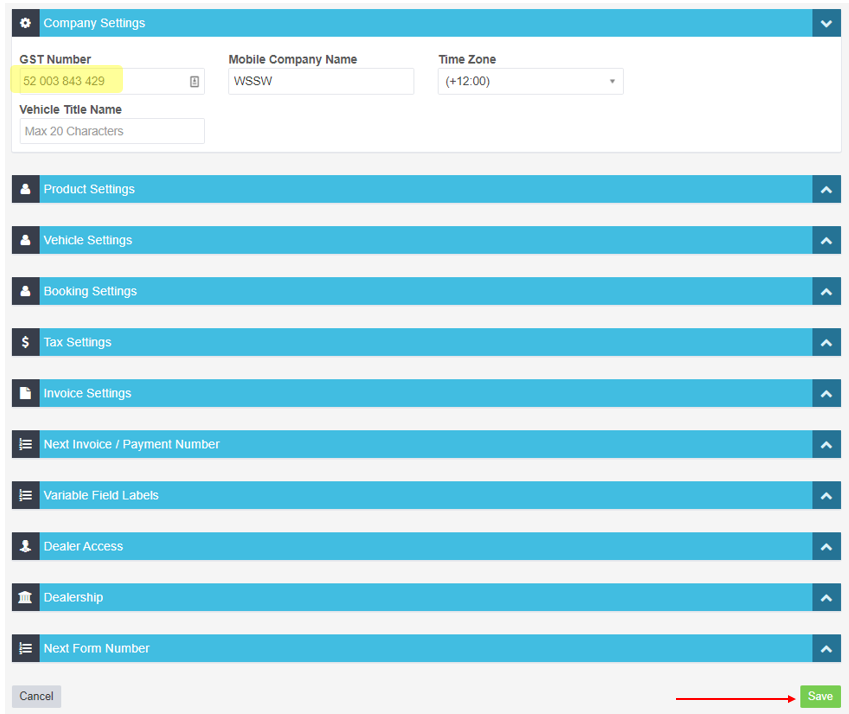Click the Cancel button
This screenshot has height=714, width=849.
(x=36, y=697)
